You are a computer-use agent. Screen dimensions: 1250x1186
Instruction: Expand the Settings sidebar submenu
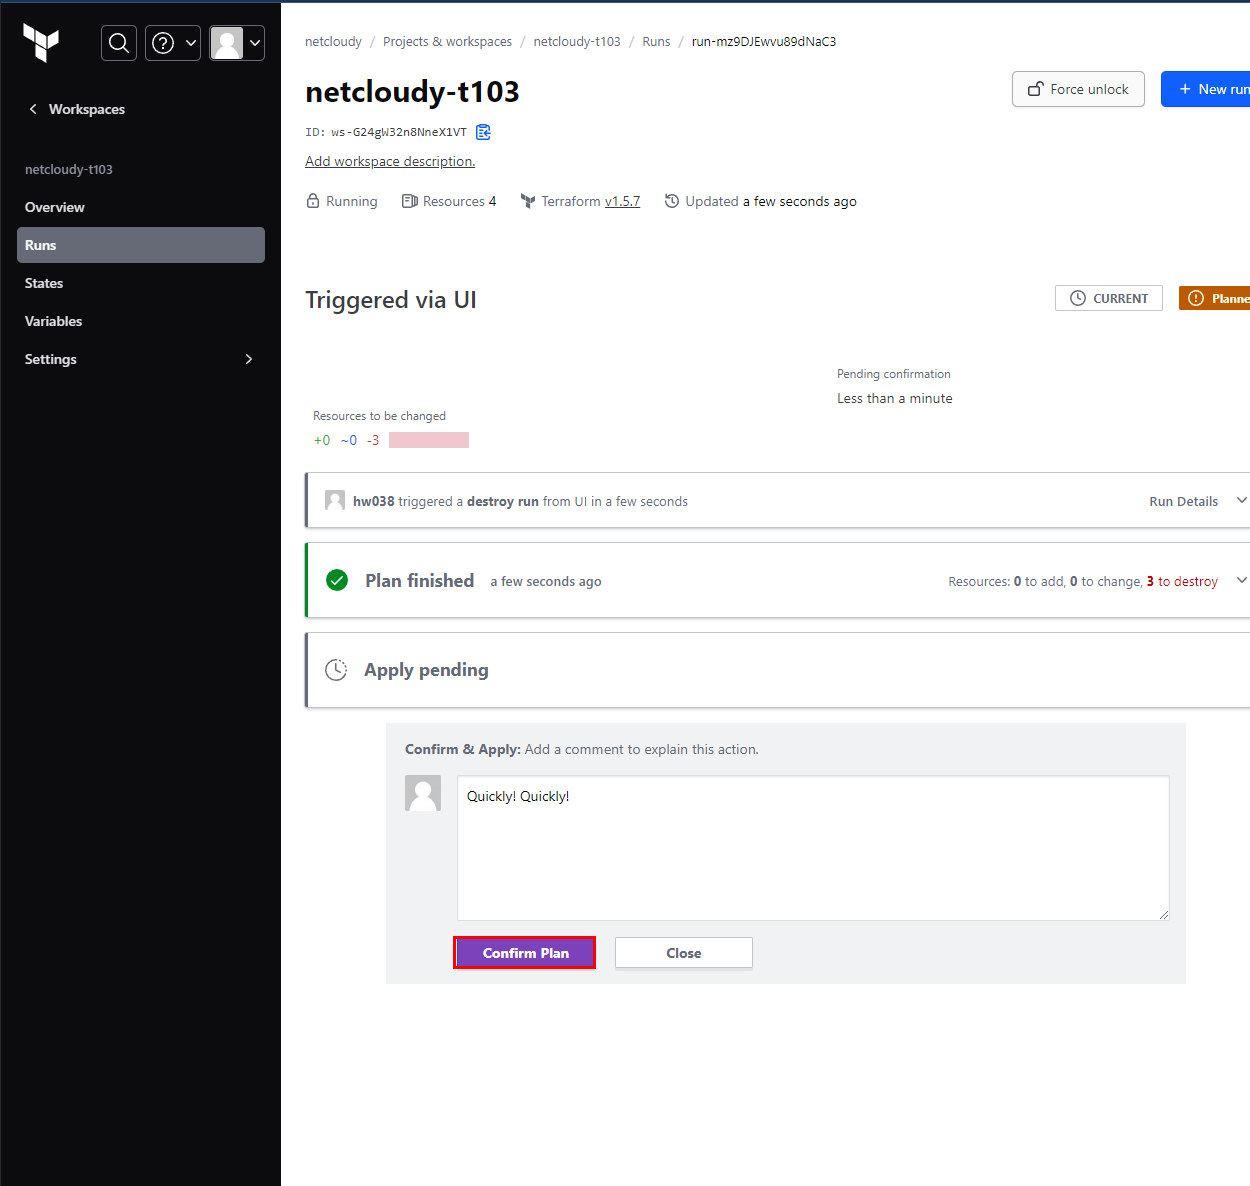141,359
